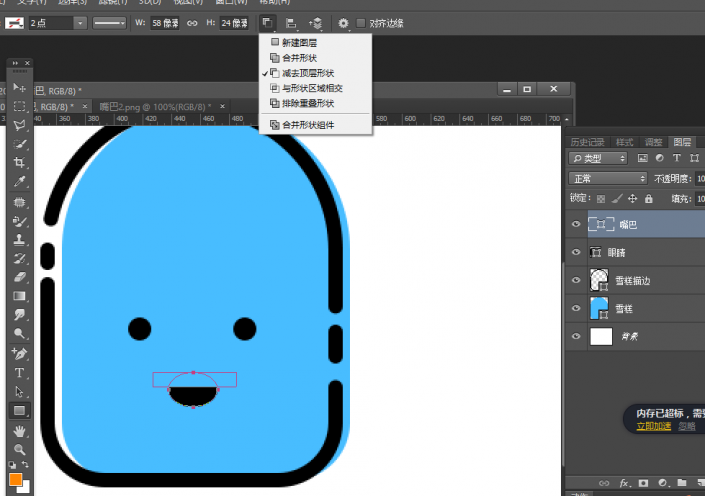Select the Hand tool
Image resolution: width=705 pixels, height=496 pixels.
pos(19,431)
